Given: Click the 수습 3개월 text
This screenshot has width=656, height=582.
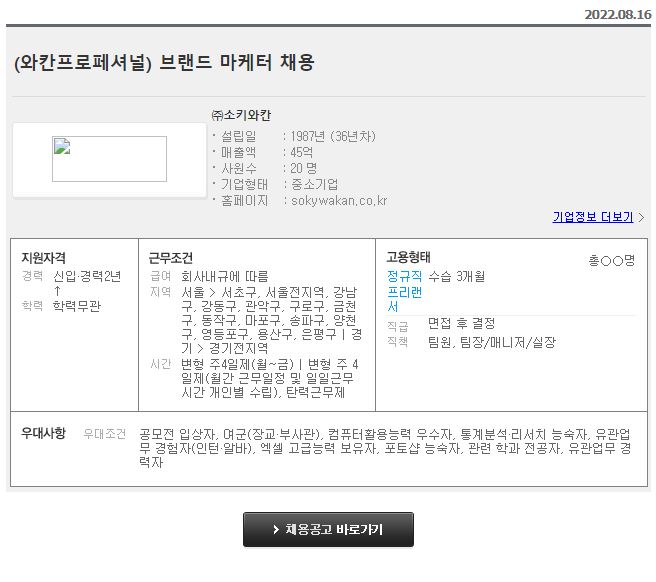Looking at the screenshot, I should point(457,276).
